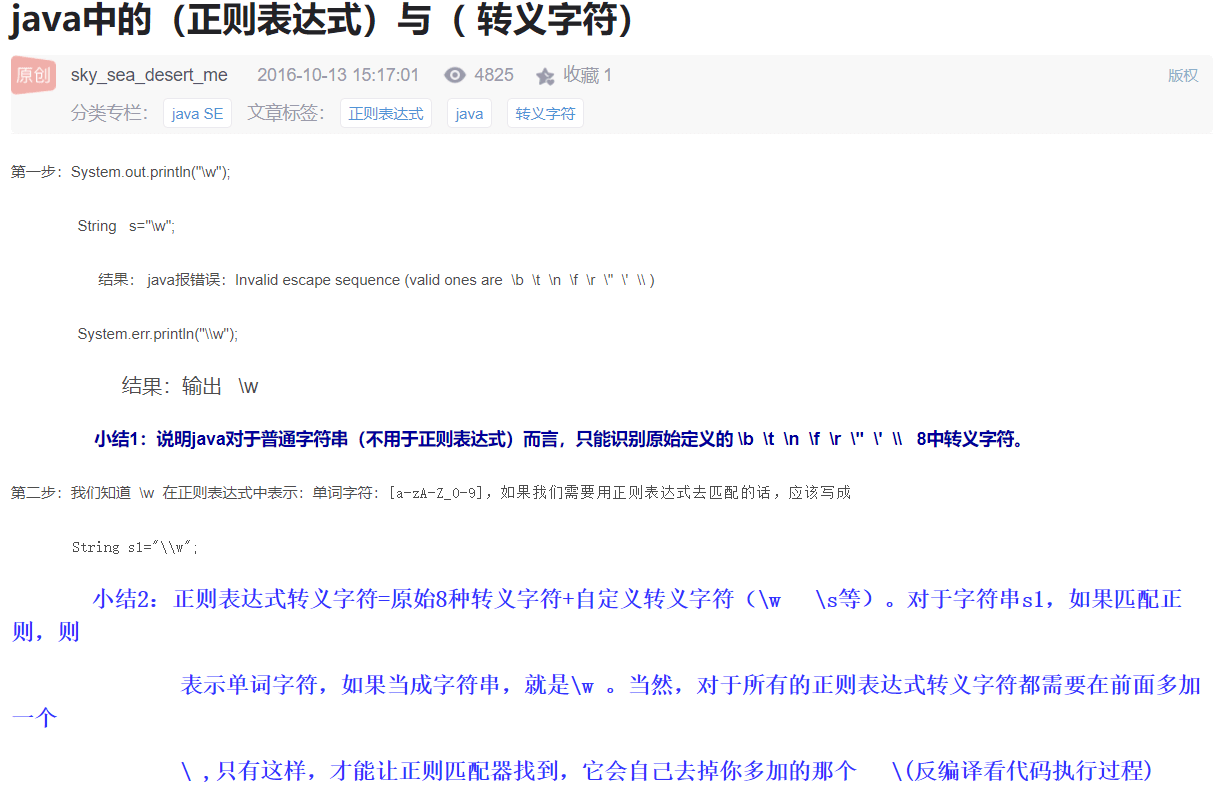Open the 正则表达式 article tag
The image size is (1217, 793).
click(x=386, y=113)
